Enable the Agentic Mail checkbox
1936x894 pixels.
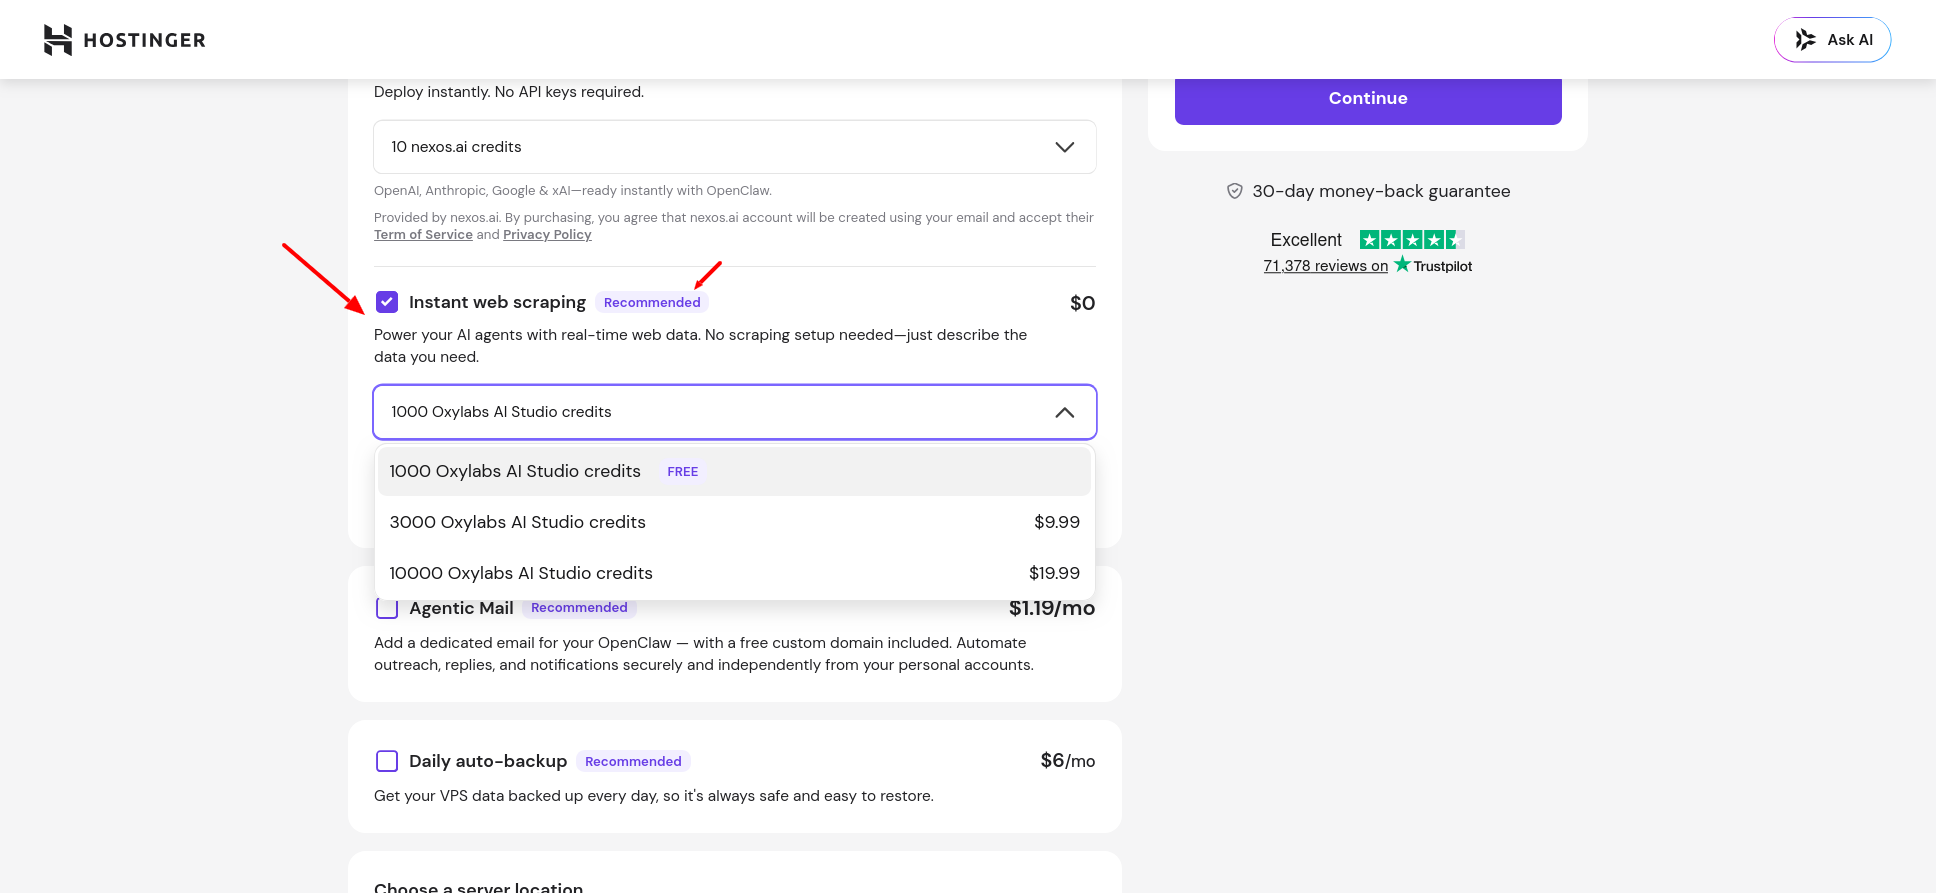coord(387,608)
